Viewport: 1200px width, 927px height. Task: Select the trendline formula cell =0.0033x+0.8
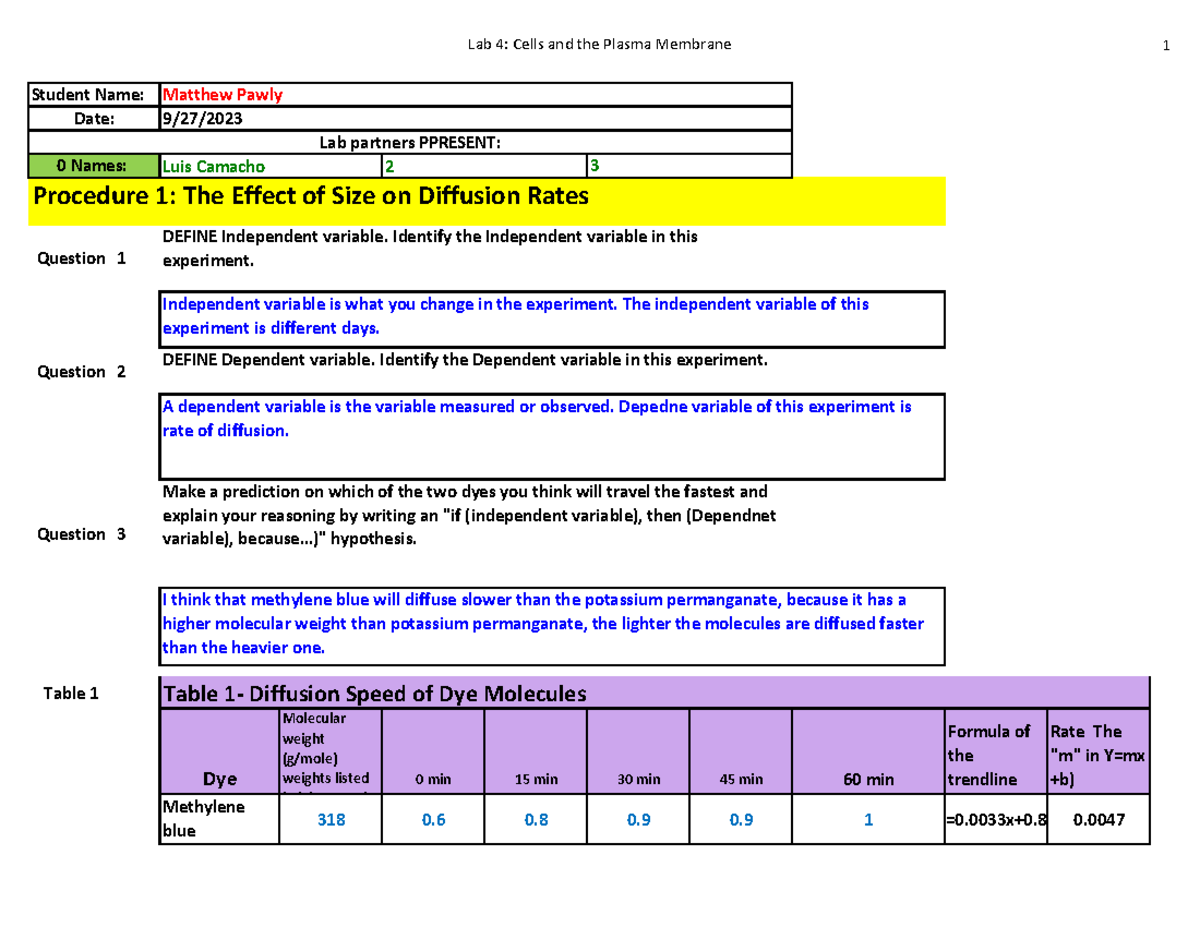(x=995, y=819)
